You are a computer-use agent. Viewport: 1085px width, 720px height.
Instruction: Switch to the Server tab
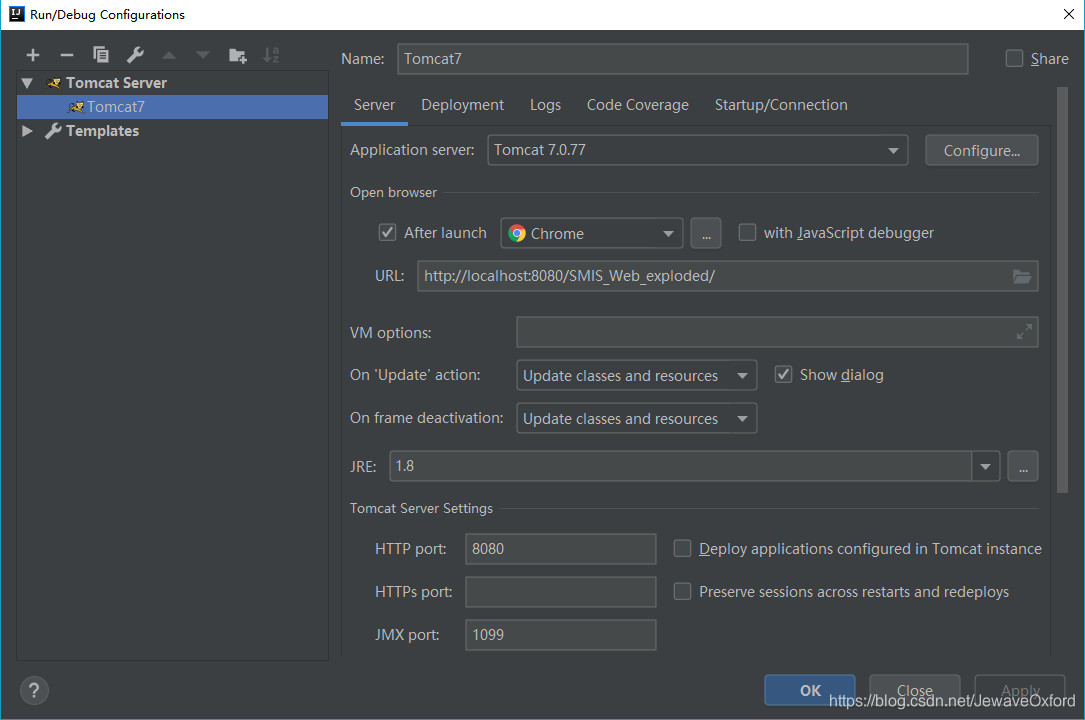374,105
